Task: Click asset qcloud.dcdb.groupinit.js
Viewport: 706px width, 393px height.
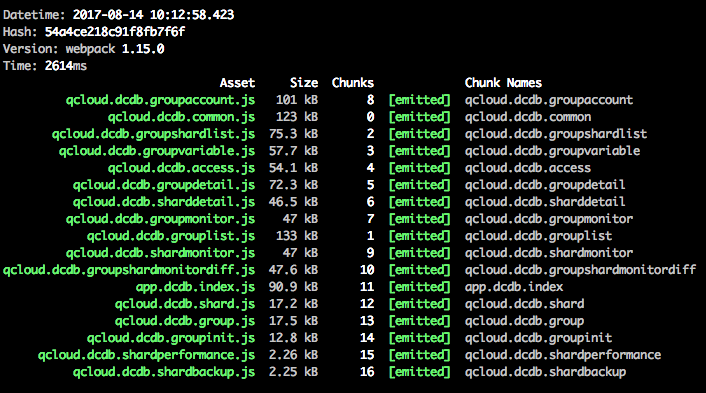Action: (x=171, y=338)
